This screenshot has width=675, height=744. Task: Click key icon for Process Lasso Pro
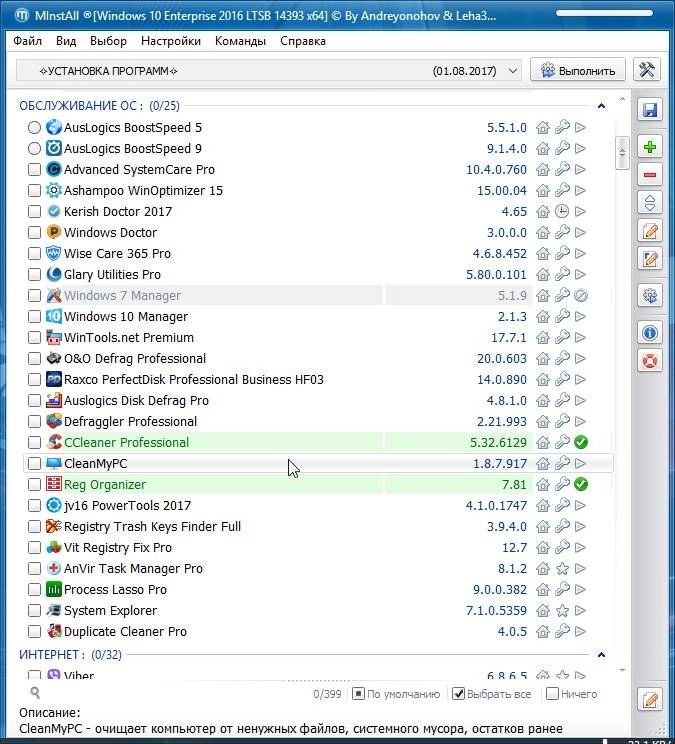[x=562, y=589]
